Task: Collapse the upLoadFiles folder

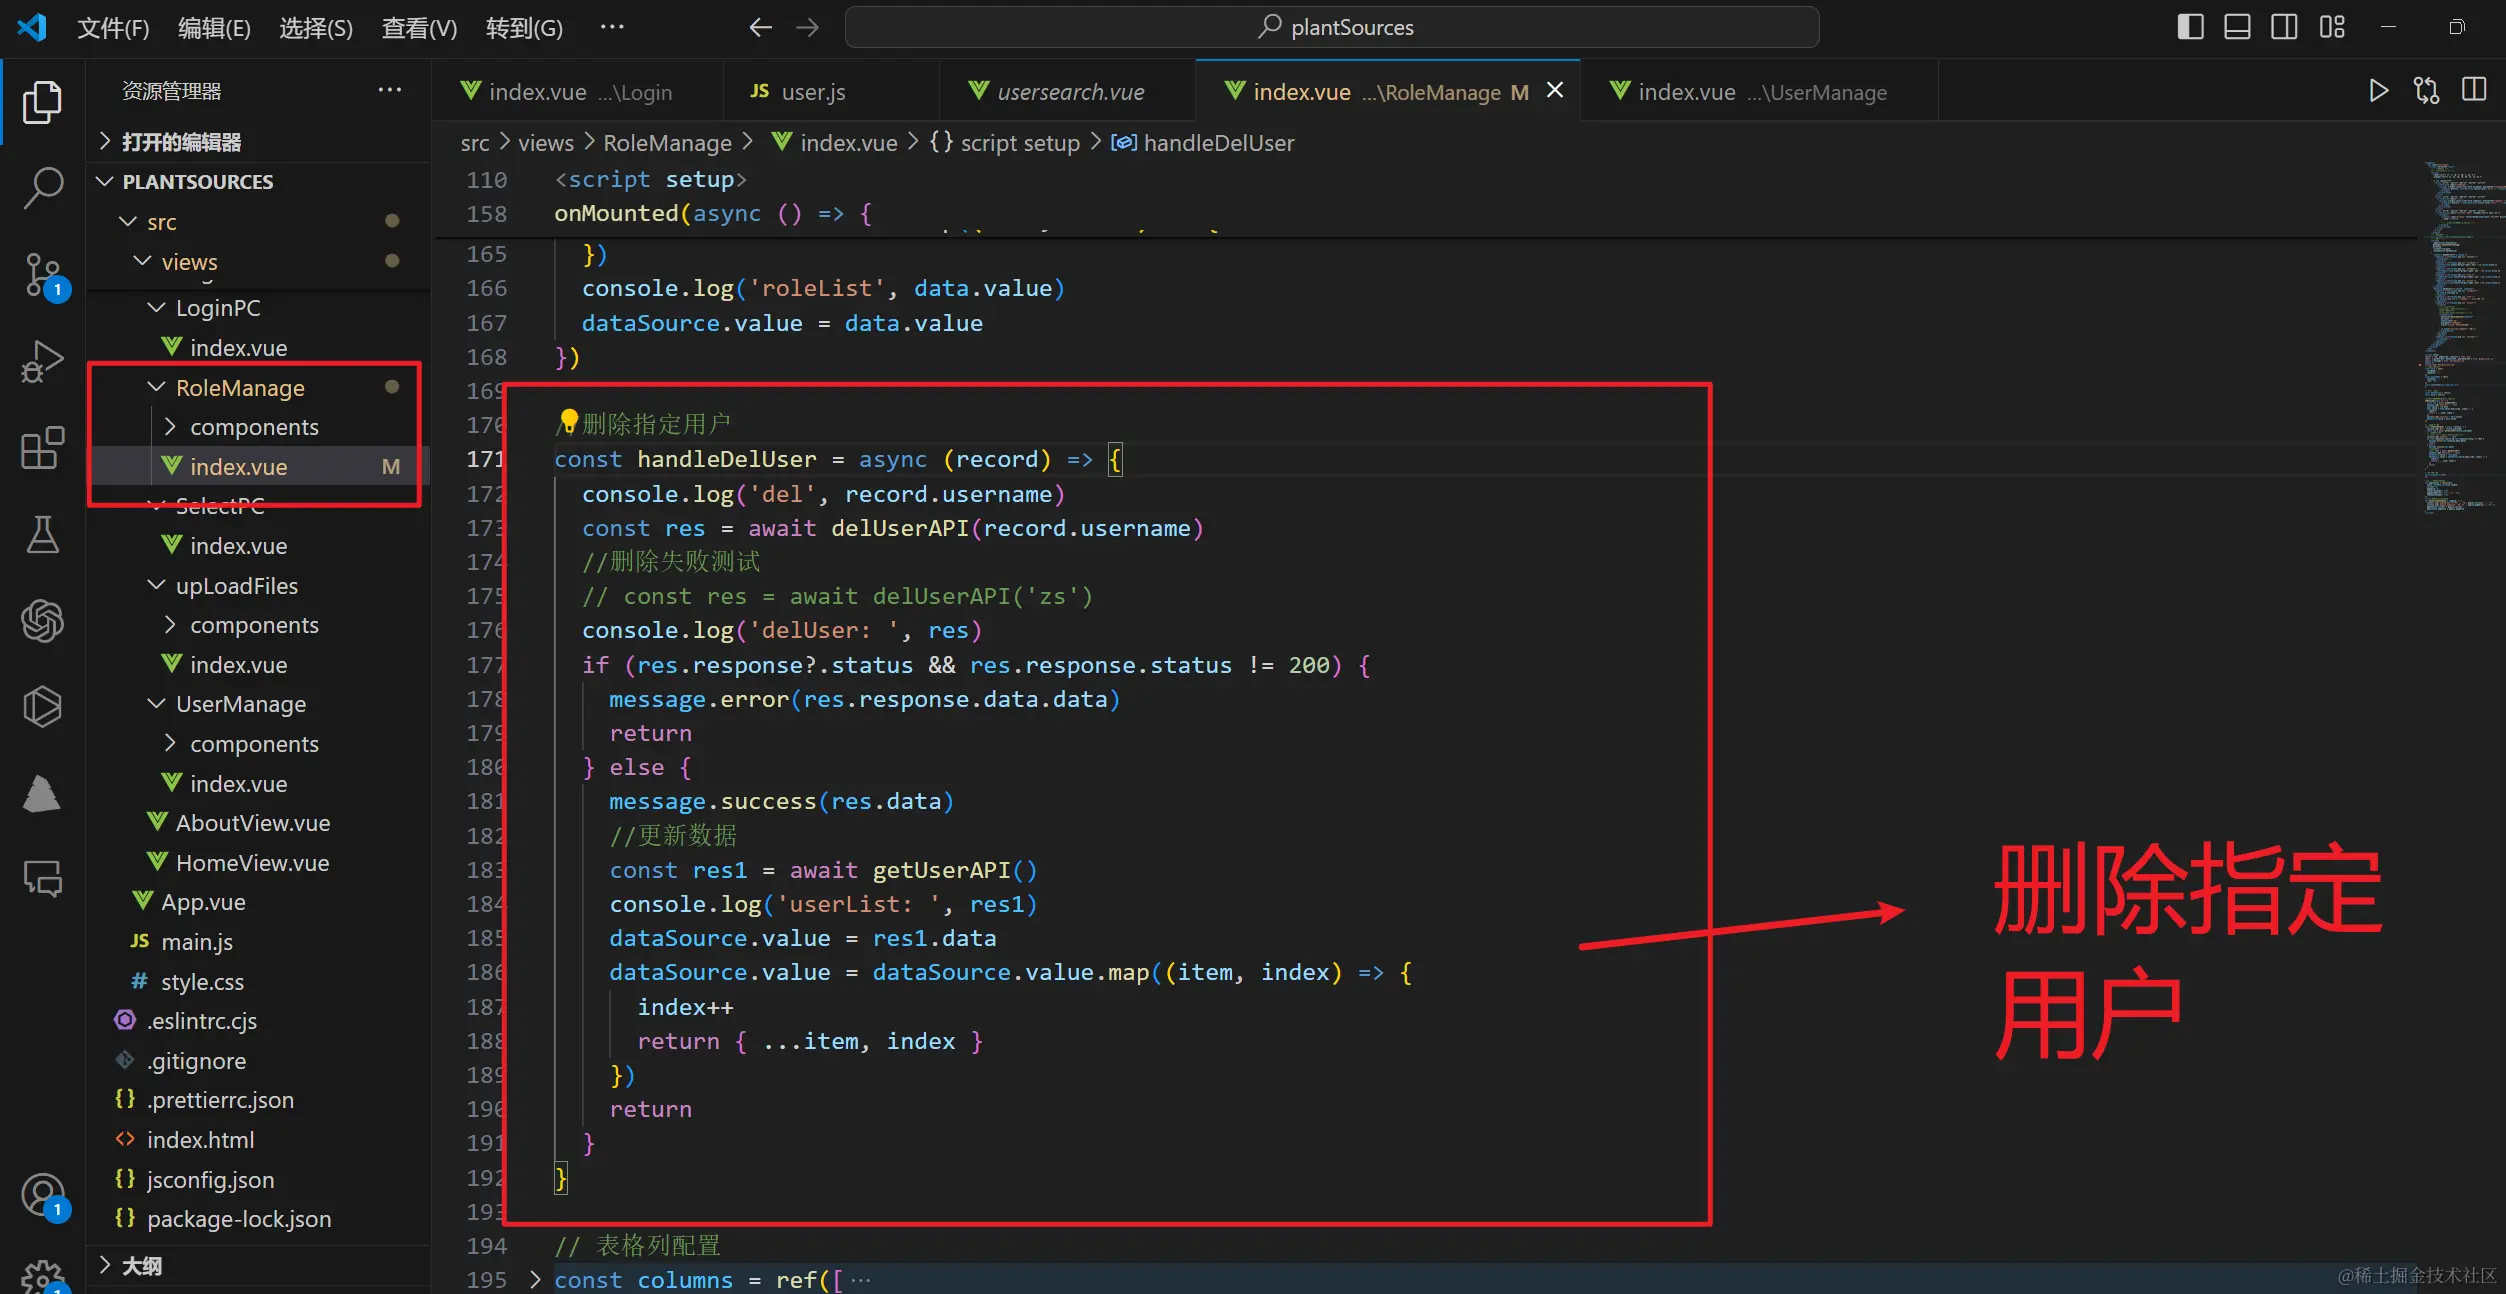Action: [x=258, y=586]
